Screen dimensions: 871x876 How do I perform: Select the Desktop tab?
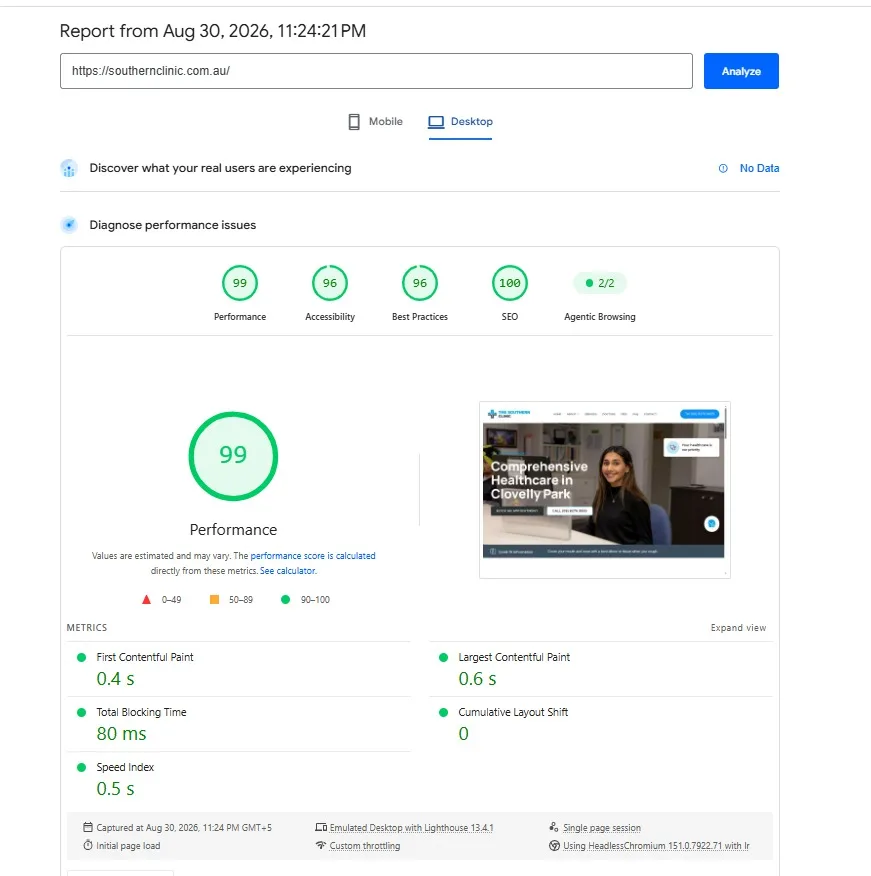[x=460, y=121]
